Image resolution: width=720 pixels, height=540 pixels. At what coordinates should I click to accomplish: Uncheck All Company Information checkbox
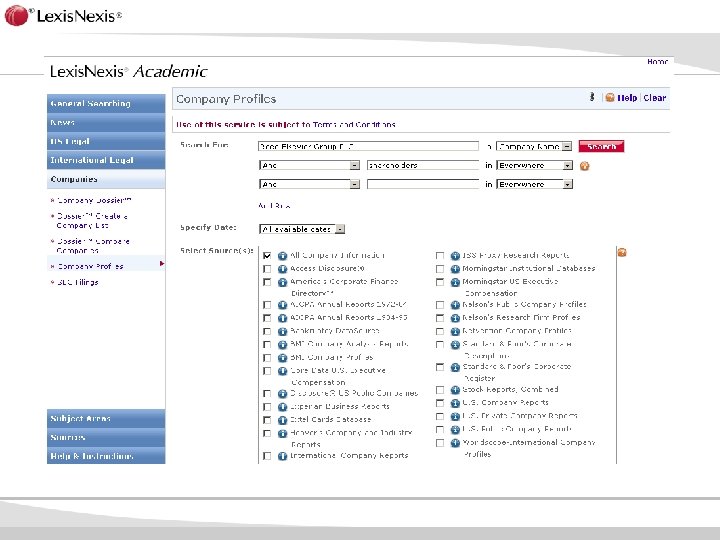(x=267, y=256)
